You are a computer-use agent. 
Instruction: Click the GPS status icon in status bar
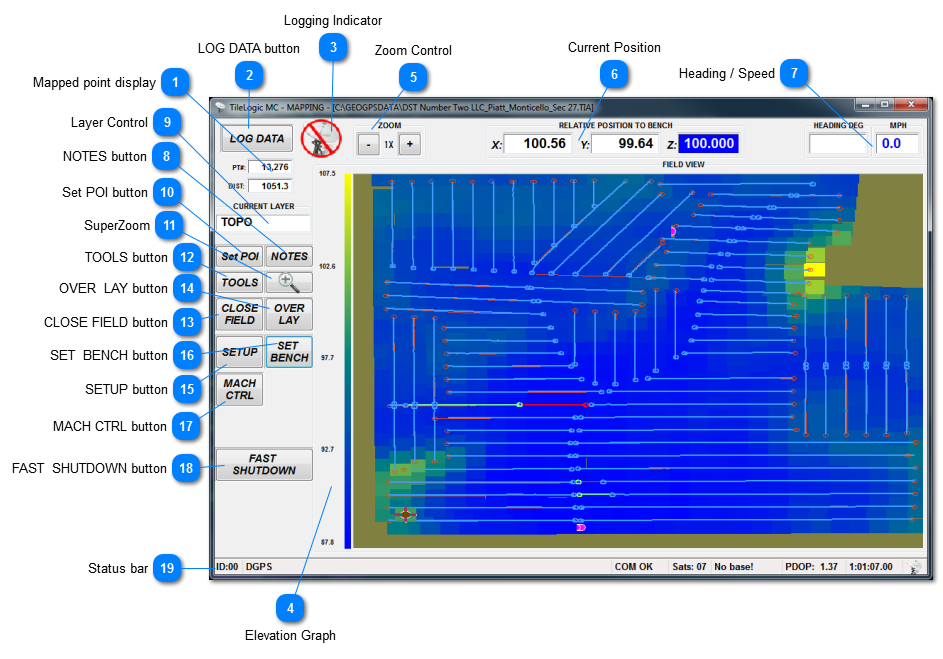pos(913,566)
